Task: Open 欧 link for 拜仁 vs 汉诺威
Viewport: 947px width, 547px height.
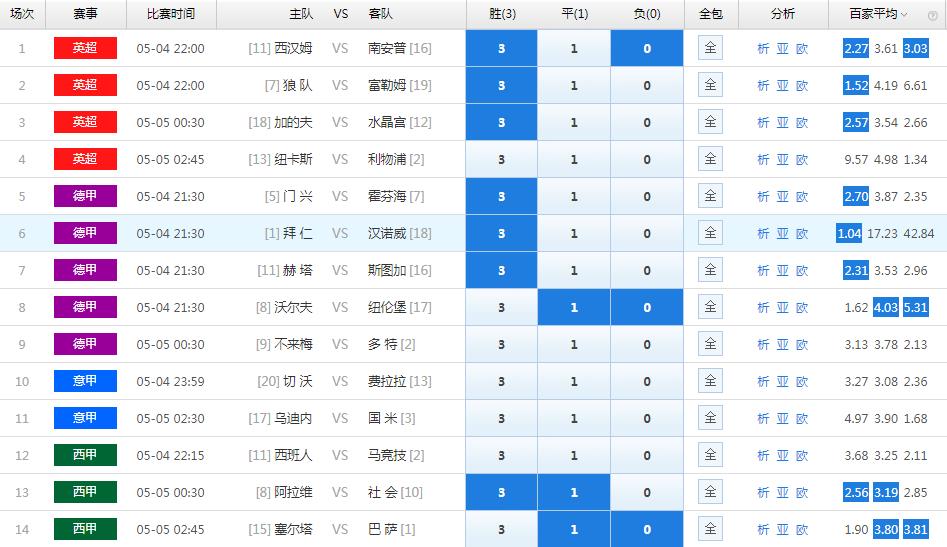Action: point(802,233)
